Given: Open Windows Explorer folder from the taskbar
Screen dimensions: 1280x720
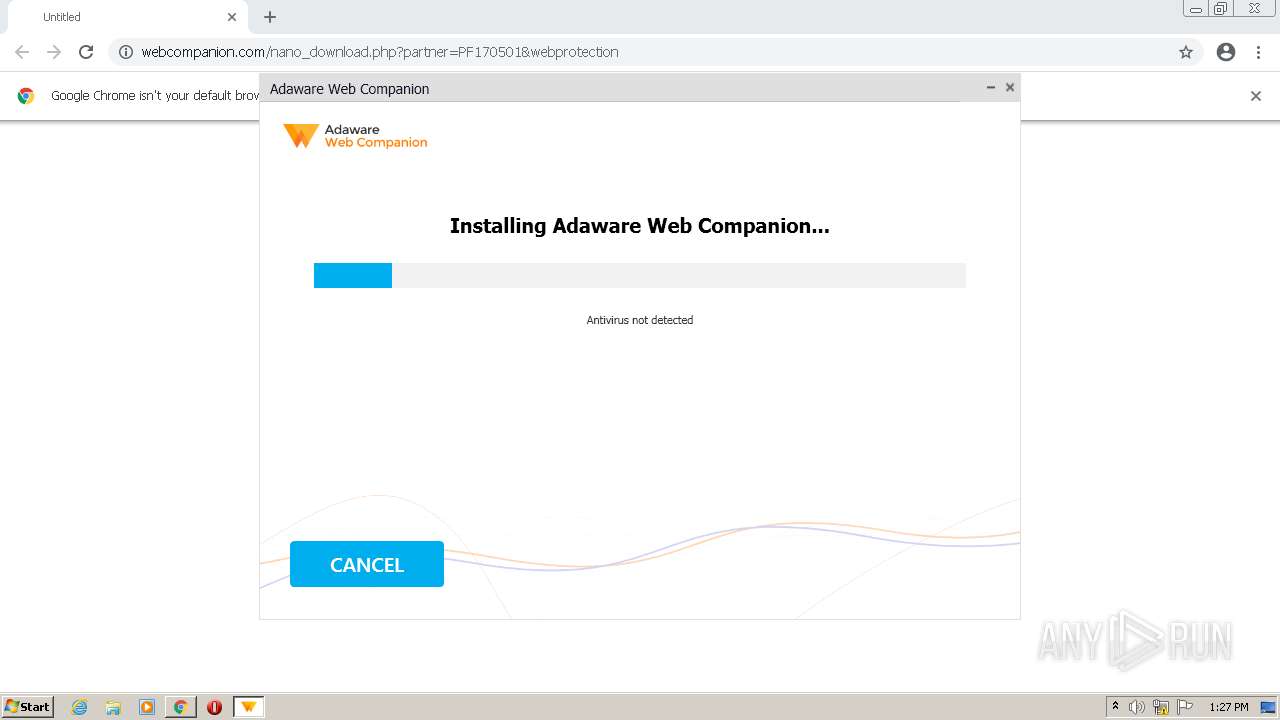Looking at the screenshot, I should pyautogui.click(x=113, y=707).
